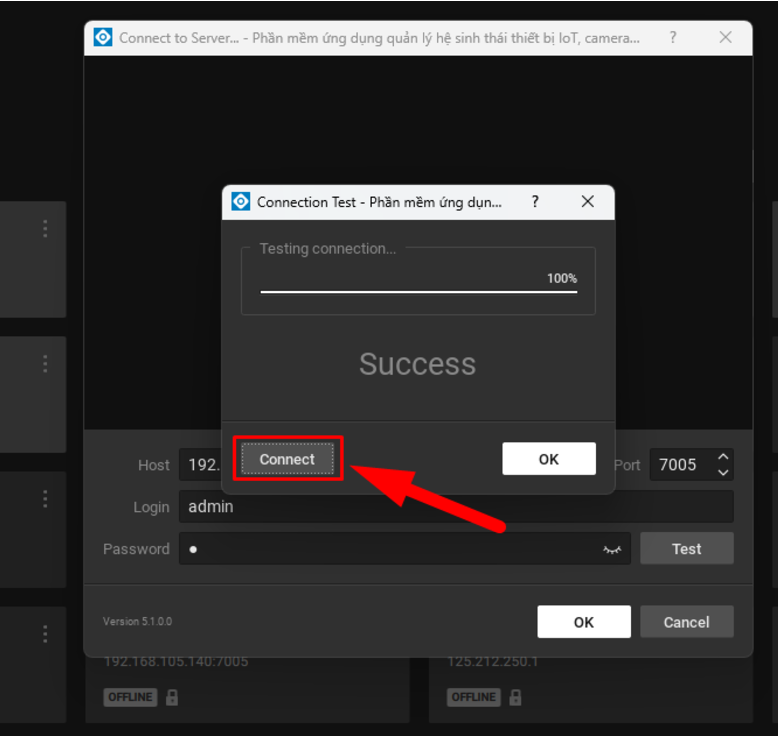Open the second tile's three-dot menu on left

click(45, 364)
